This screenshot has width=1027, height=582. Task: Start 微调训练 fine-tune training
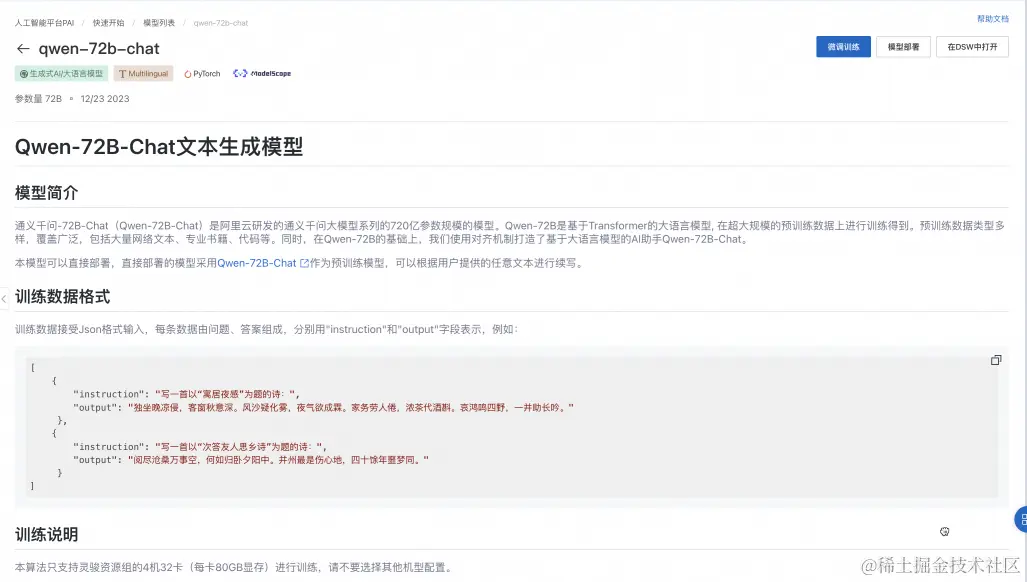pos(843,46)
